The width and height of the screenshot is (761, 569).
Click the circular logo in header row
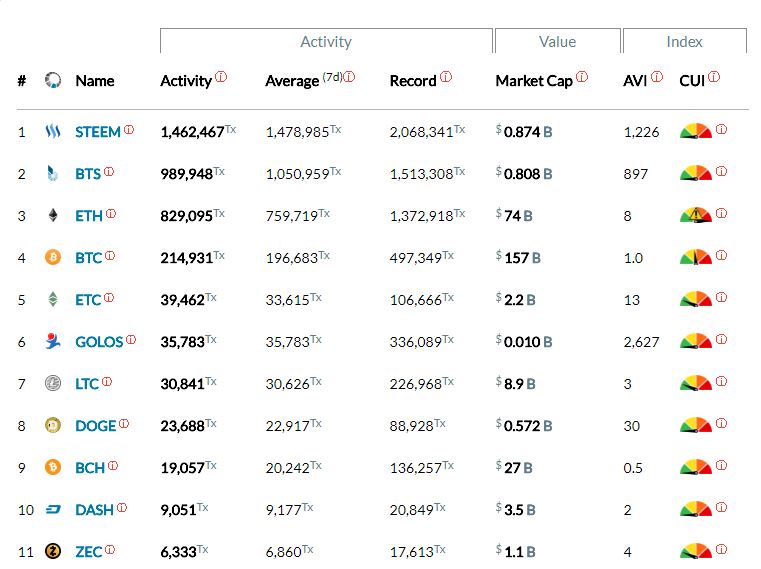tap(53, 80)
